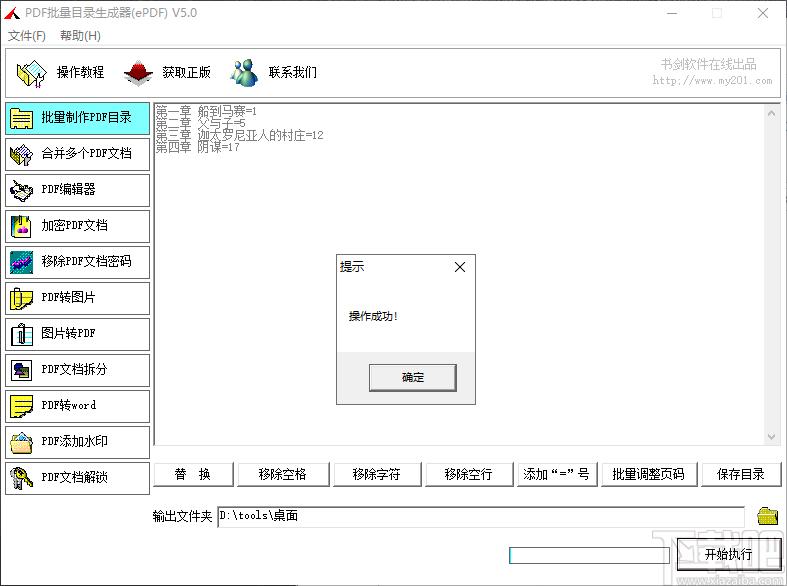Screen dimensions: 787x586
Task: Choose the 加密PDF文档 tool
Action: point(77,226)
